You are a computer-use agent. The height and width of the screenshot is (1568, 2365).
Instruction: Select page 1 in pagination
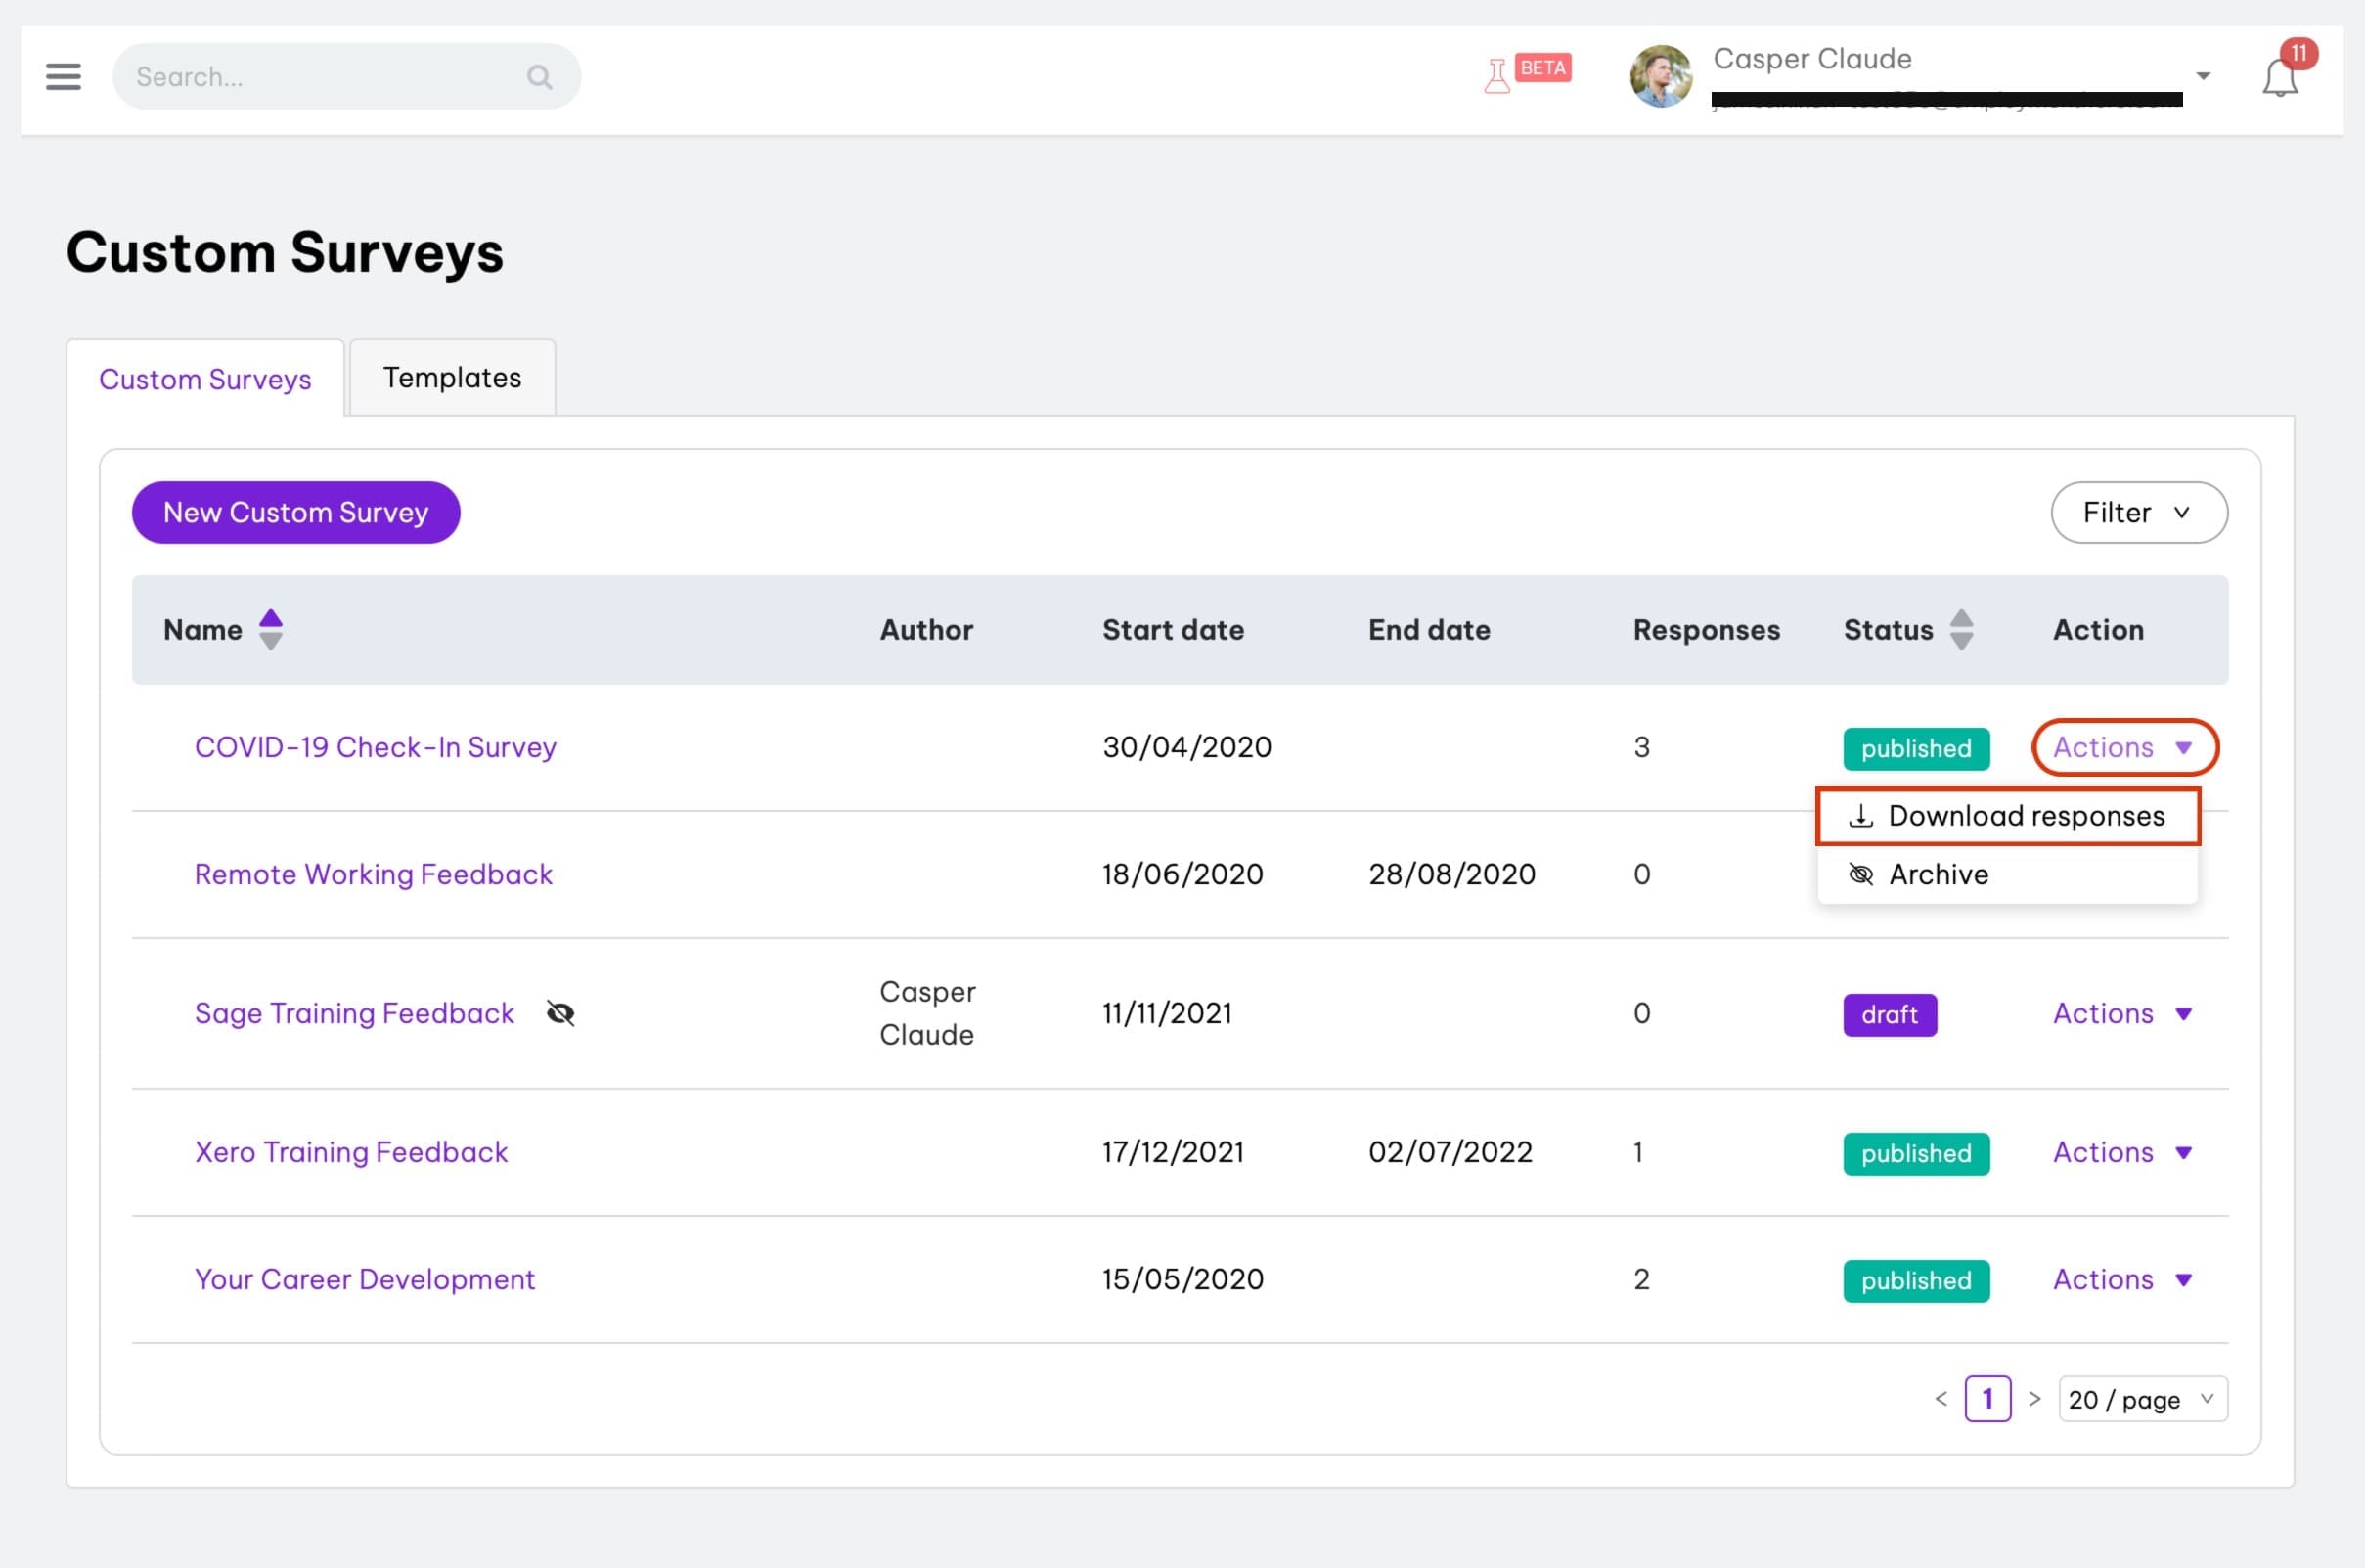(x=1987, y=1398)
